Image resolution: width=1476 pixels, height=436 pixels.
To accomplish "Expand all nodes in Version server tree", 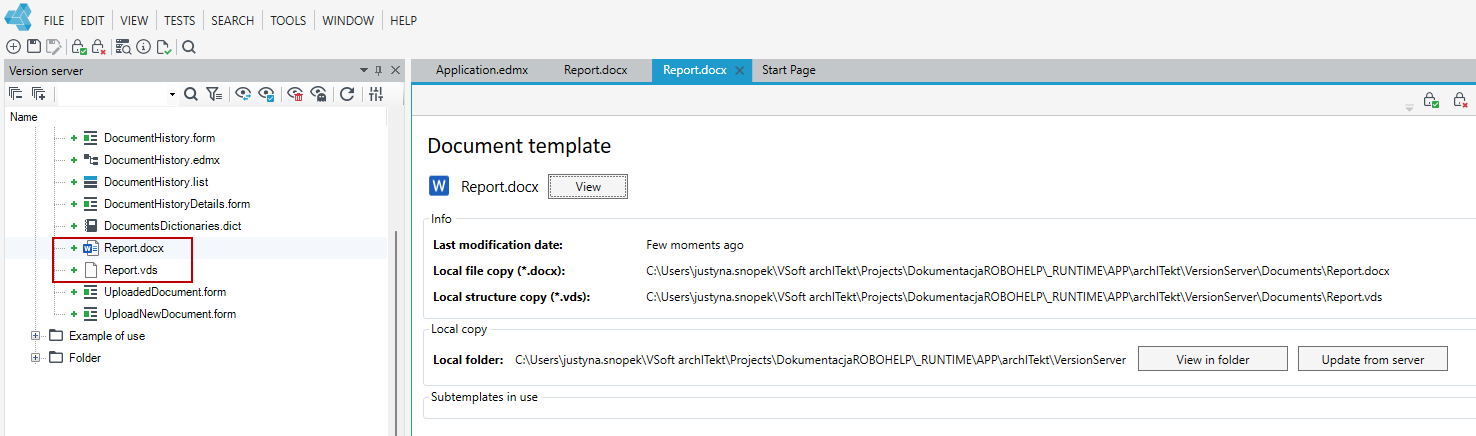I will [38, 94].
